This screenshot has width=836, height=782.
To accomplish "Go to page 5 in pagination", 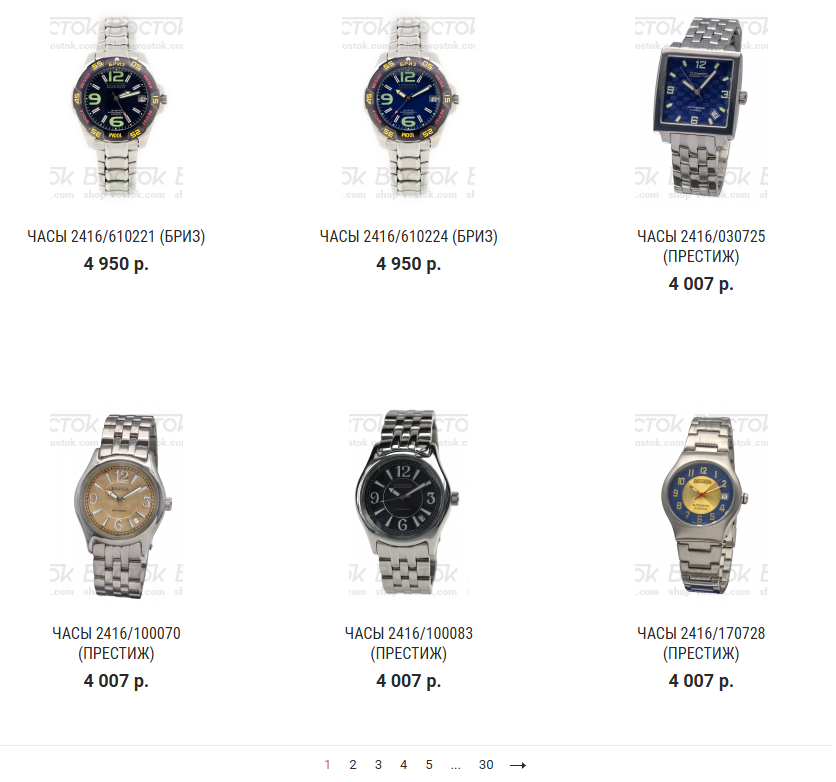I will [429, 765].
